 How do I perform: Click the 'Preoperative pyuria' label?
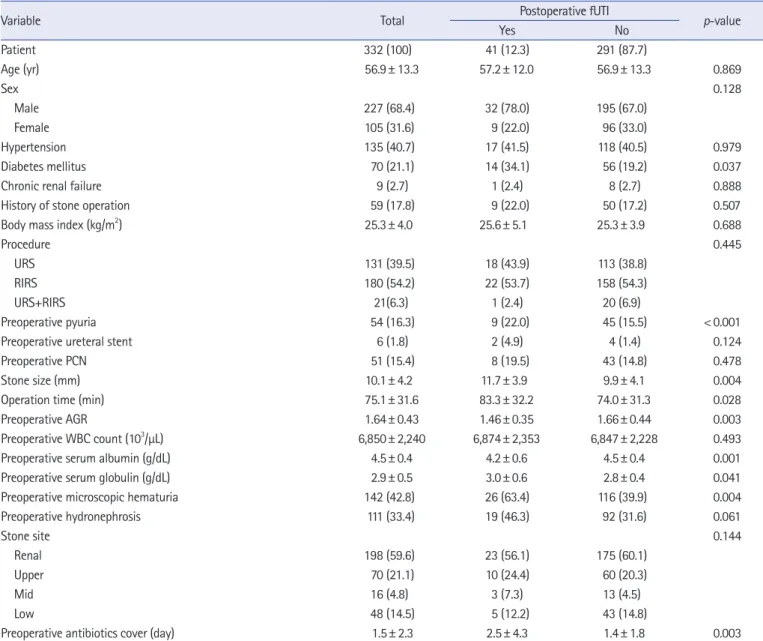[x=48, y=322]
